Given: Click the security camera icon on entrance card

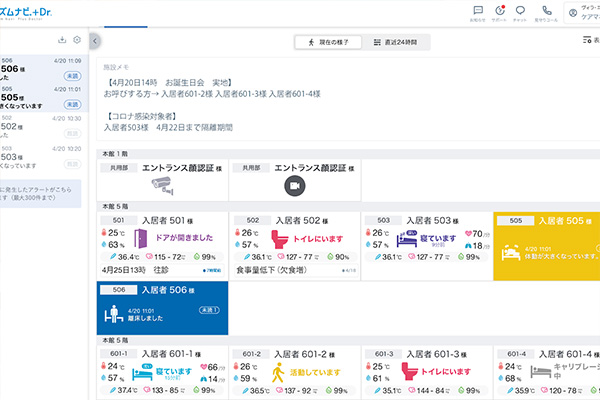Looking at the screenshot, I should pyautogui.click(x=163, y=185).
